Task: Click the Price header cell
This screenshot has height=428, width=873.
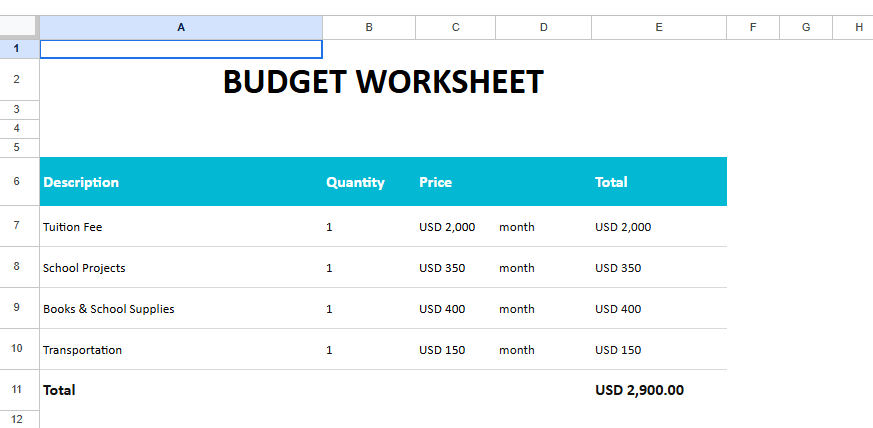Action: 436,182
